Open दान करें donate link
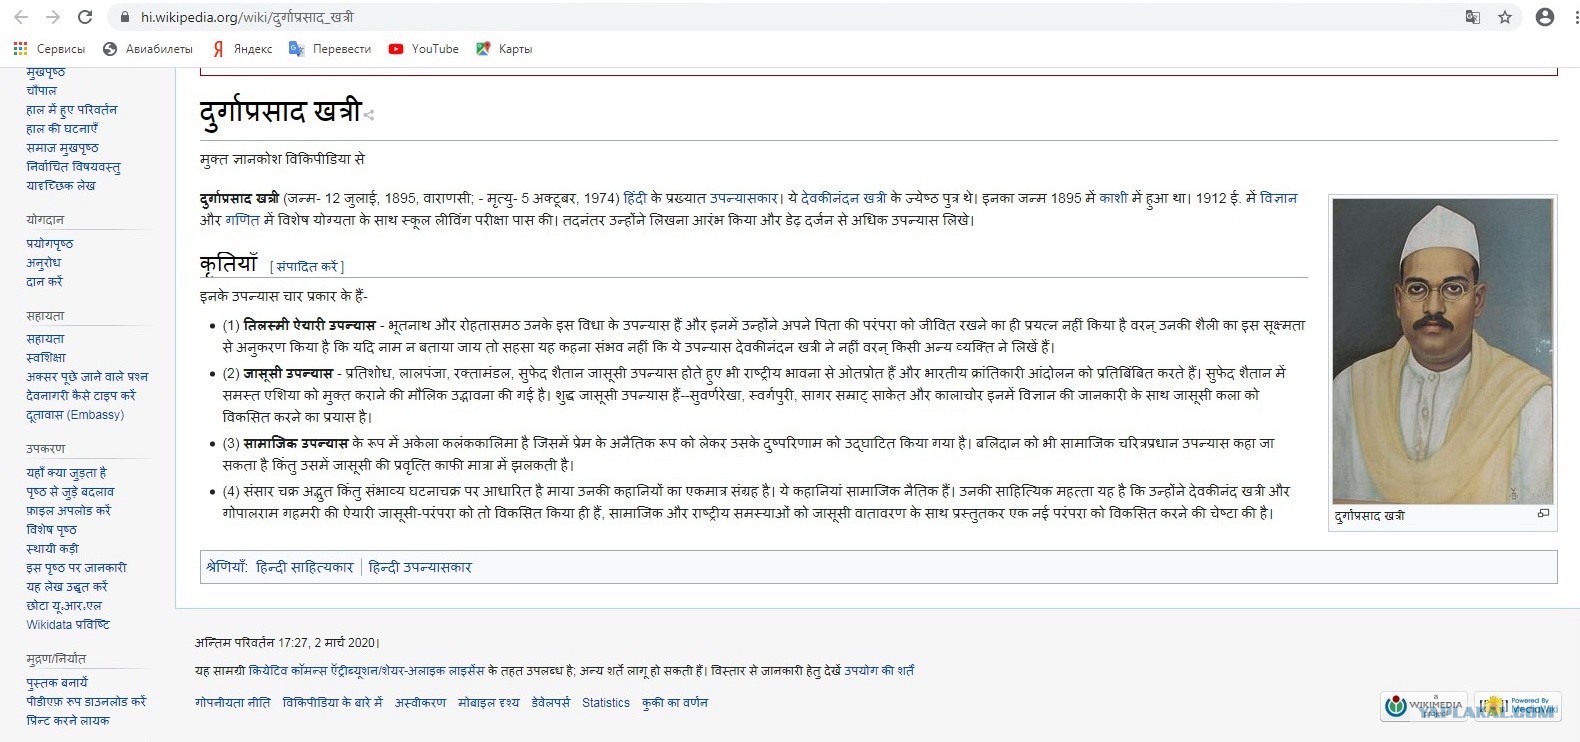1580x742 pixels. (45, 282)
